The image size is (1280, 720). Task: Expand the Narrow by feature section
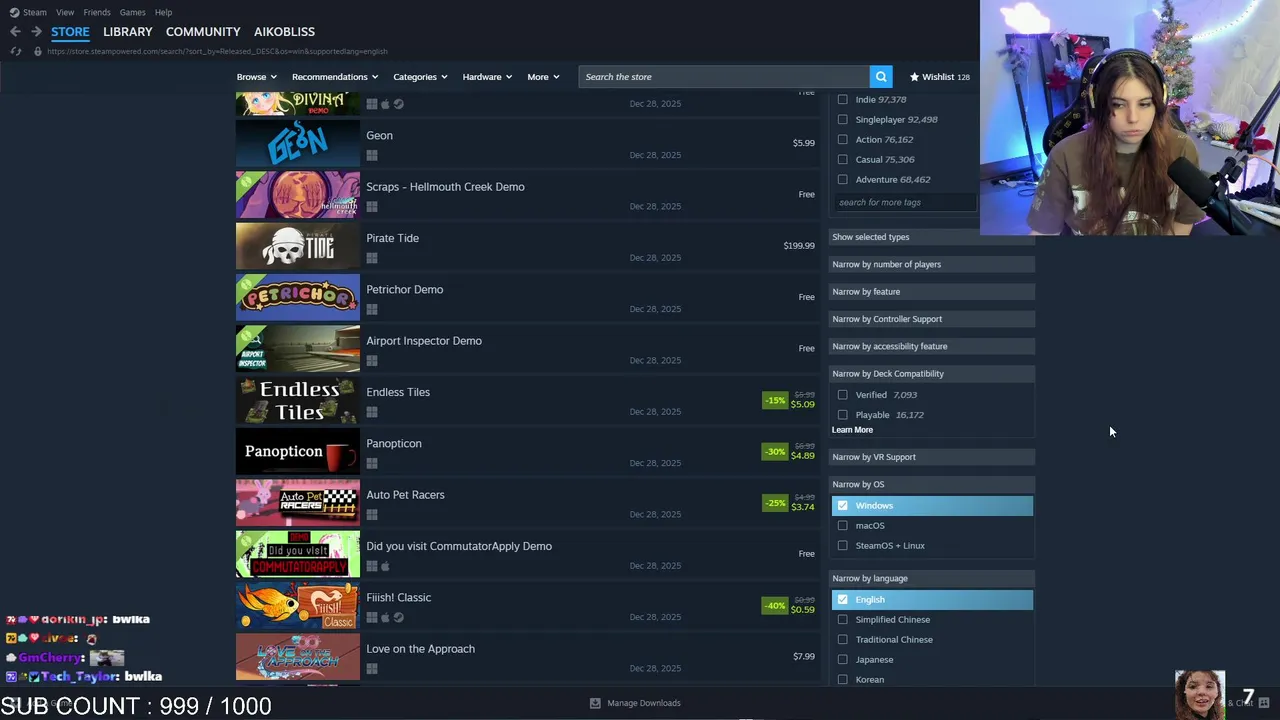(x=932, y=292)
